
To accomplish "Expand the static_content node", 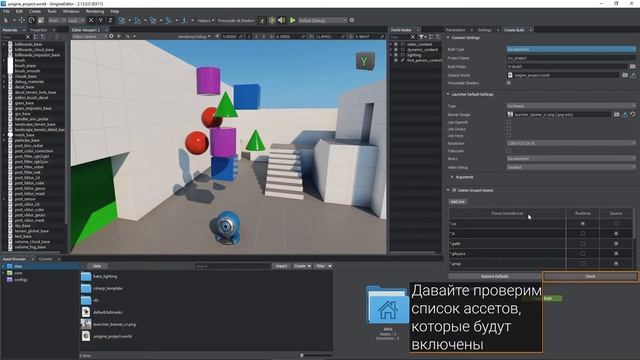I will click(x=391, y=44).
